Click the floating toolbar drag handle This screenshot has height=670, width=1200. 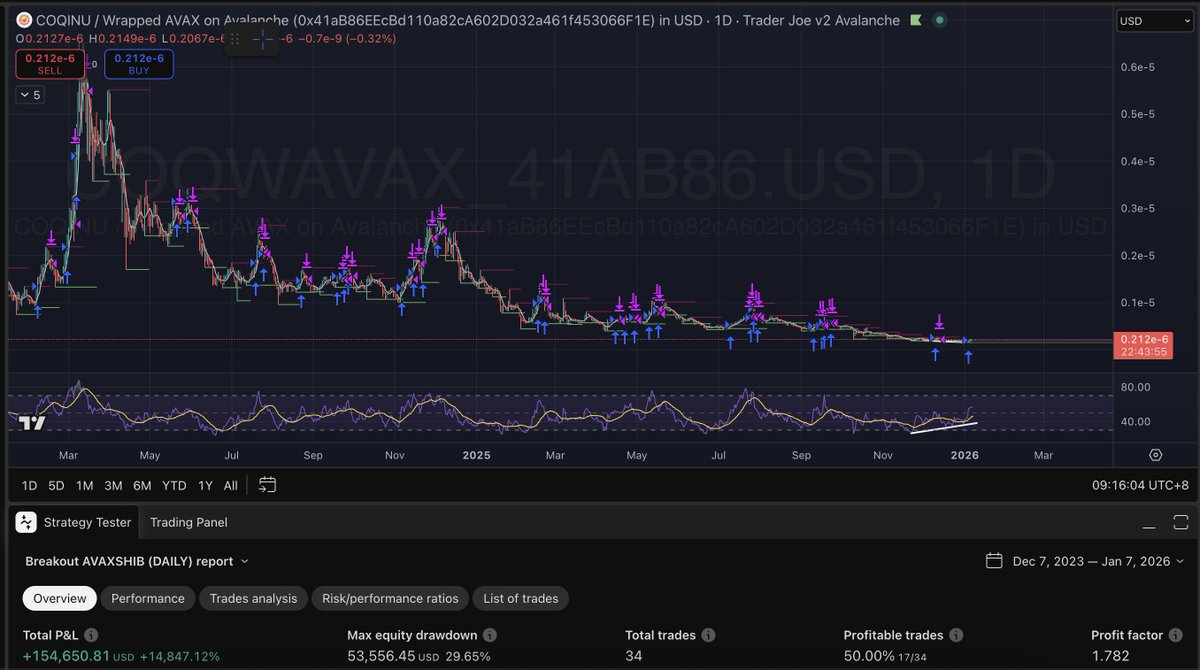tap(236, 39)
